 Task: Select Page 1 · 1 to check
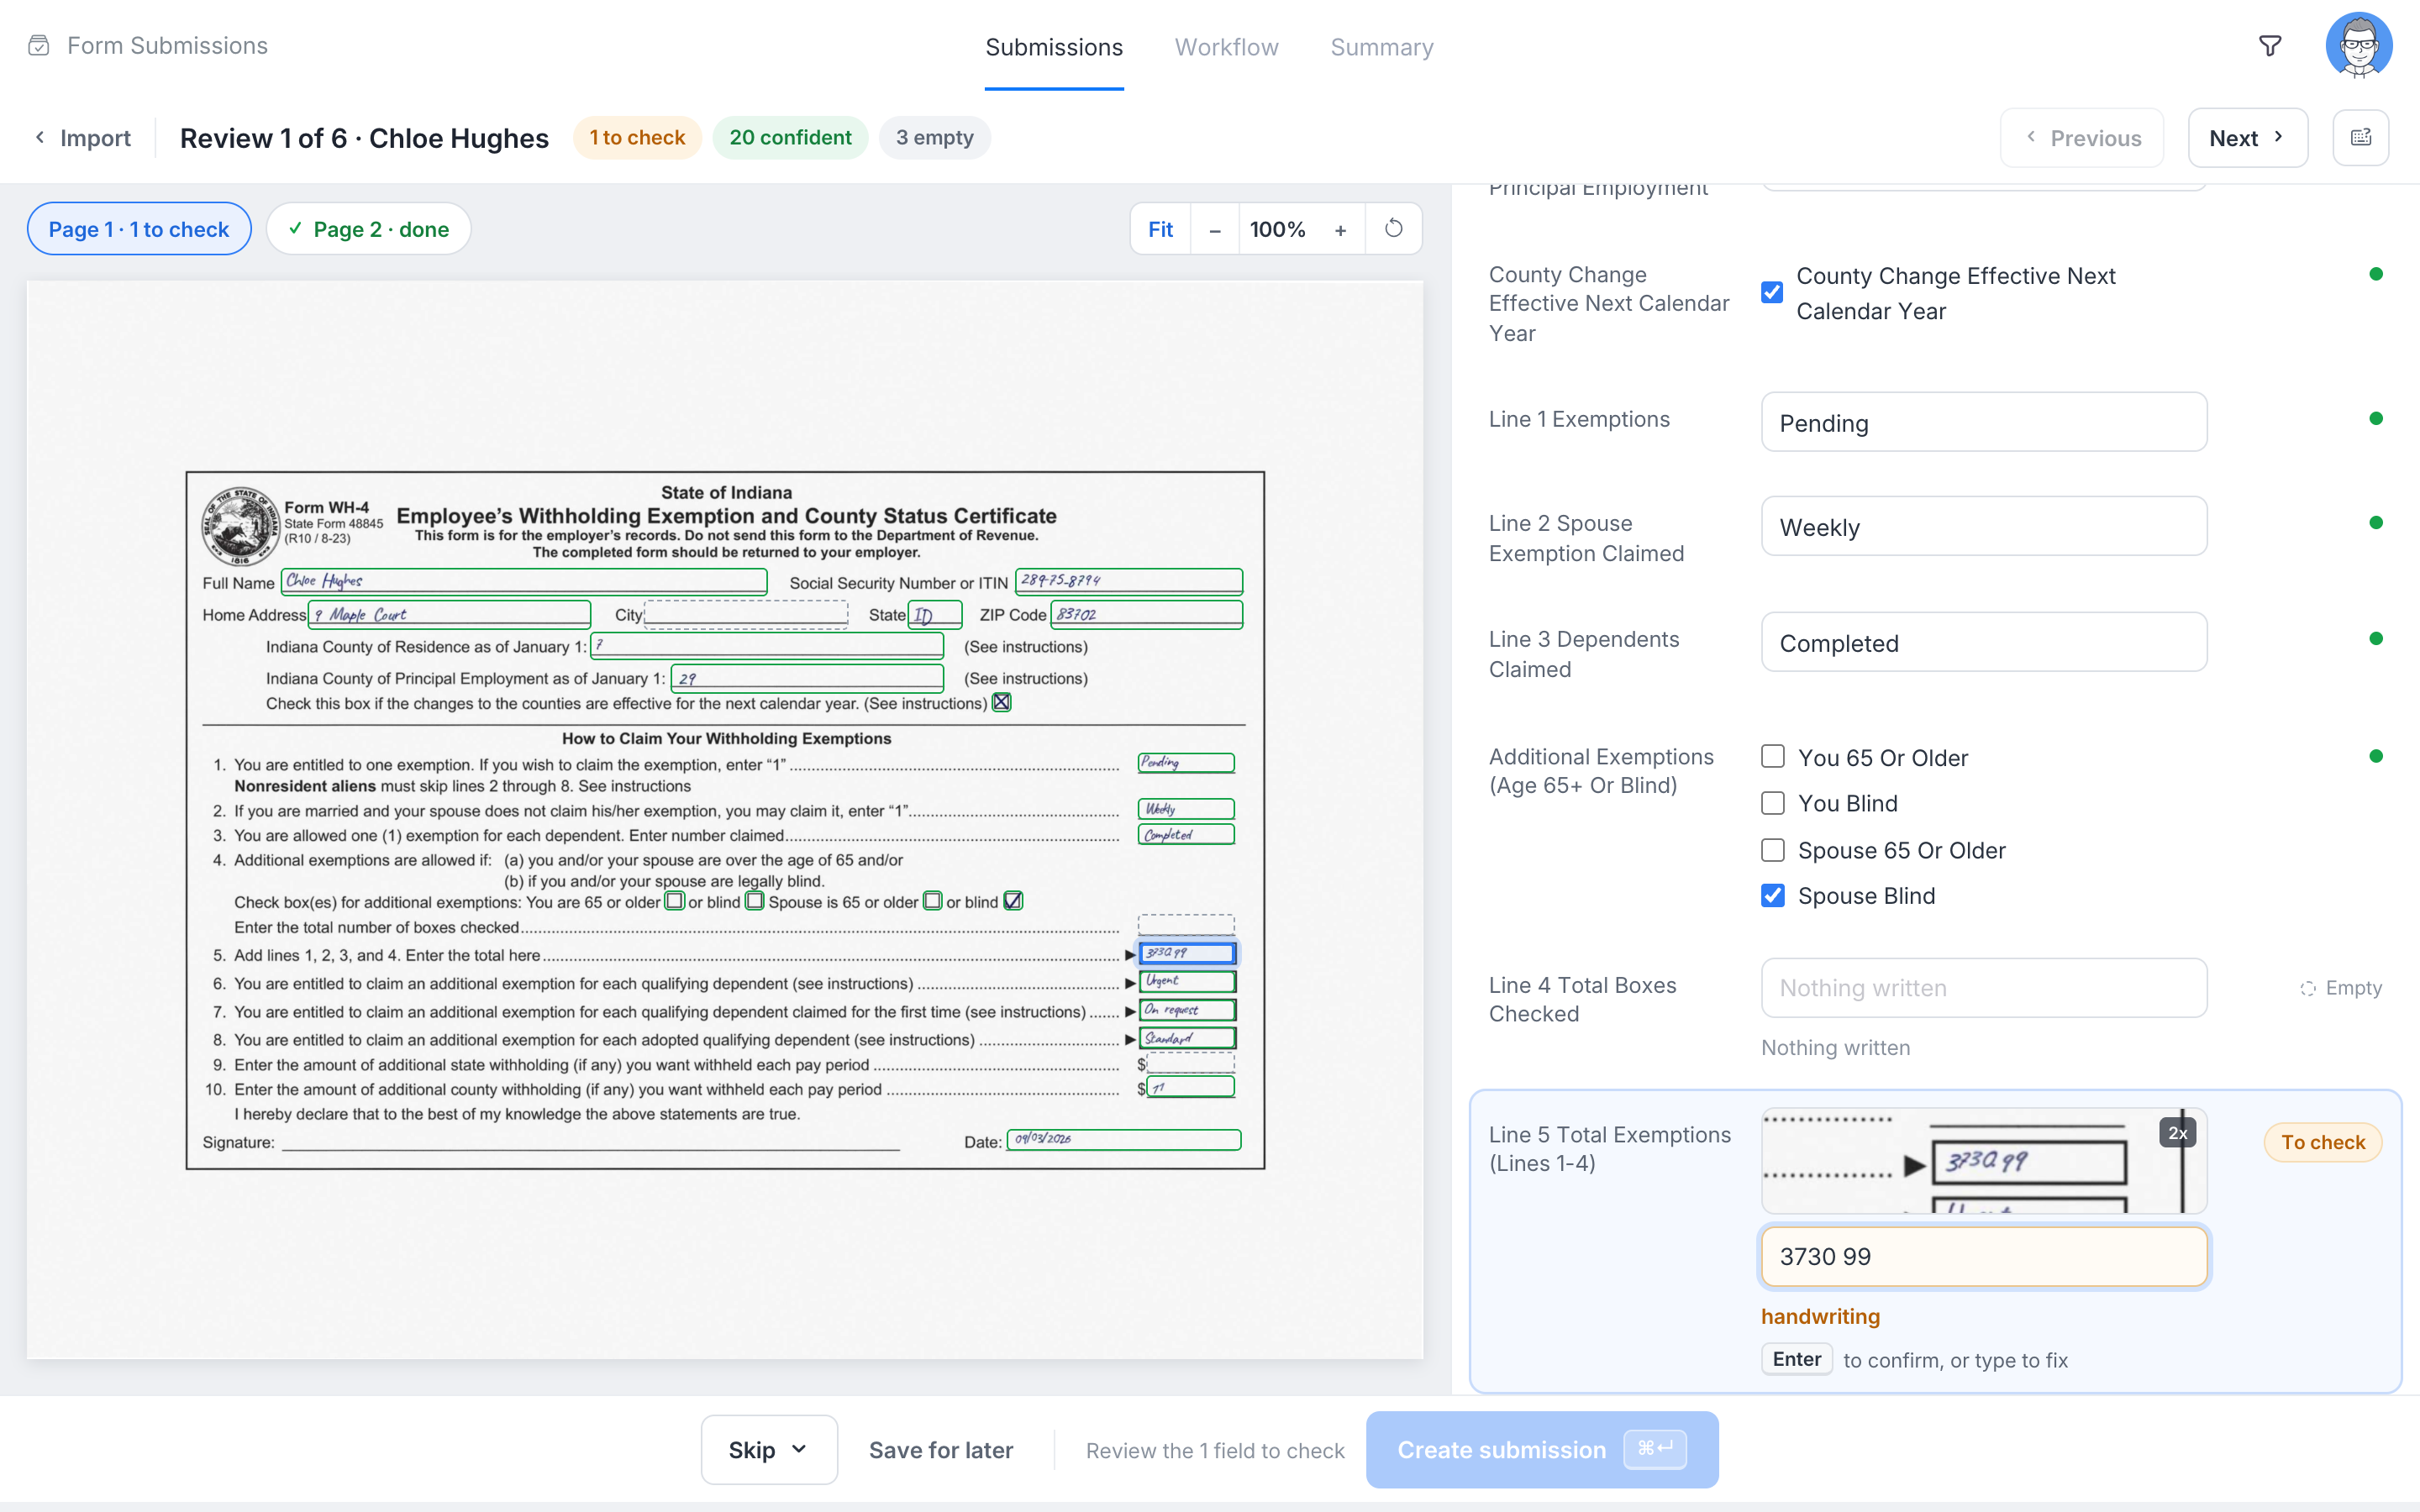coord(139,229)
